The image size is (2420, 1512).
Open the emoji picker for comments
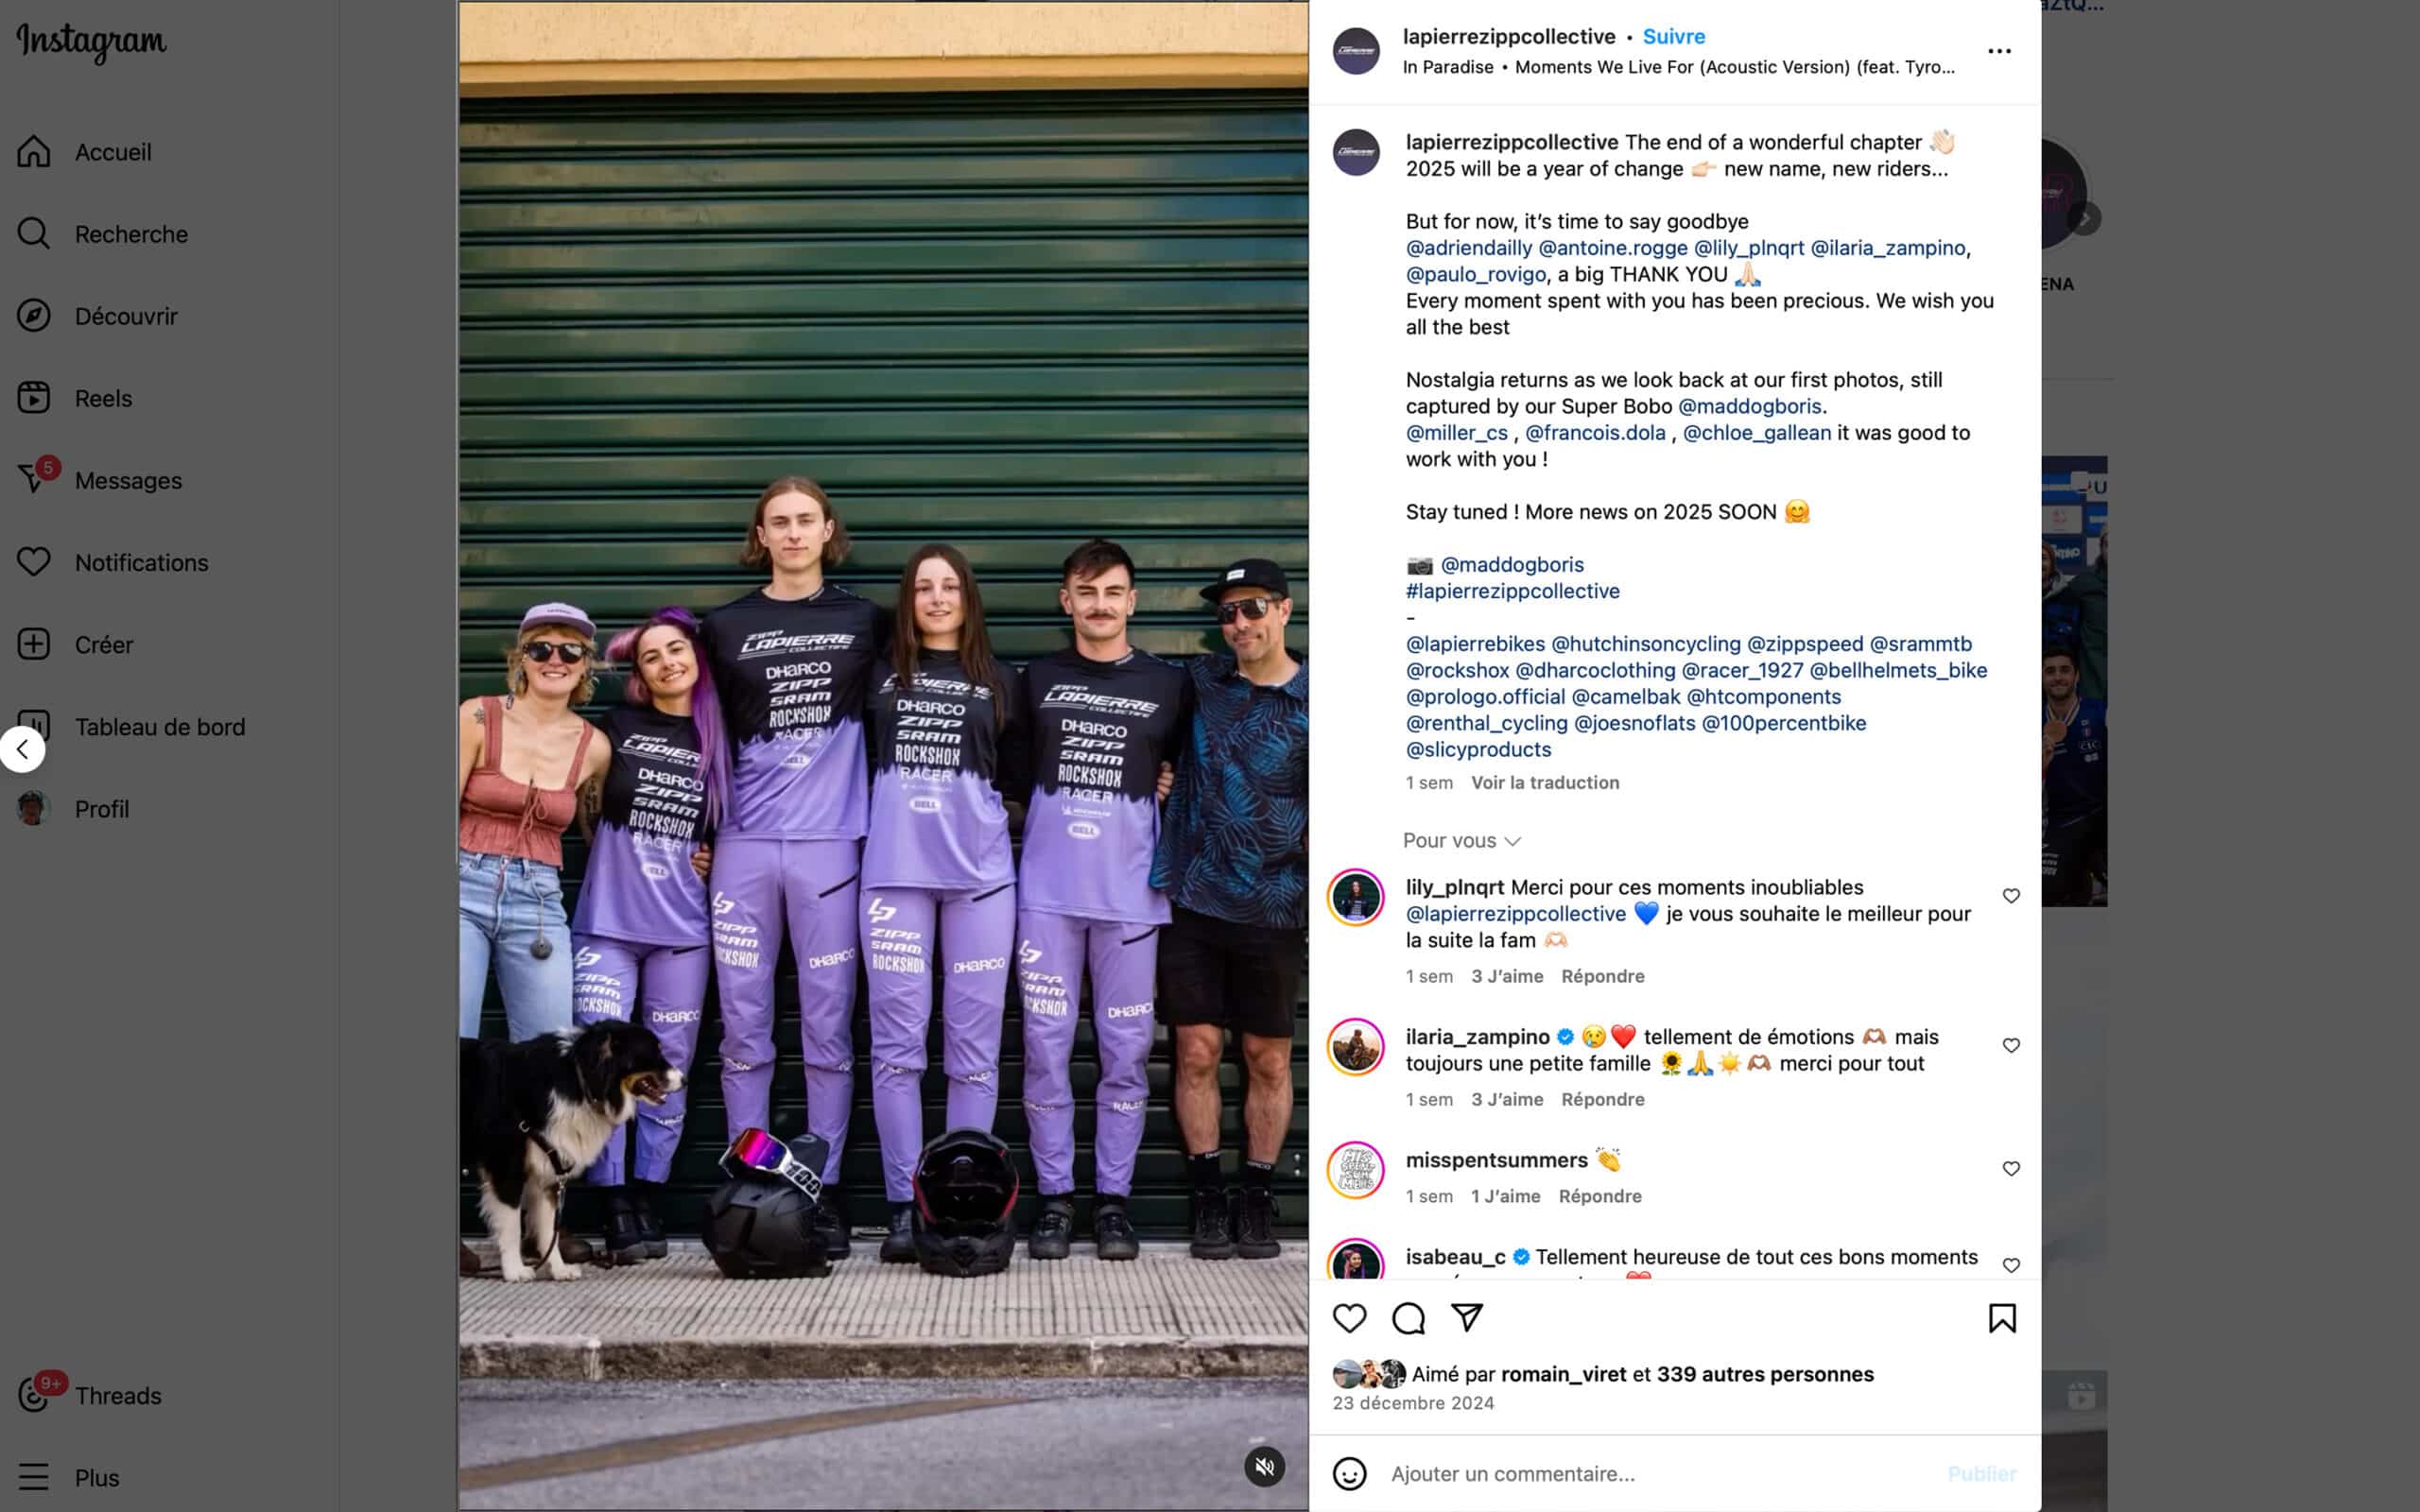(x=1349, y=1473)
